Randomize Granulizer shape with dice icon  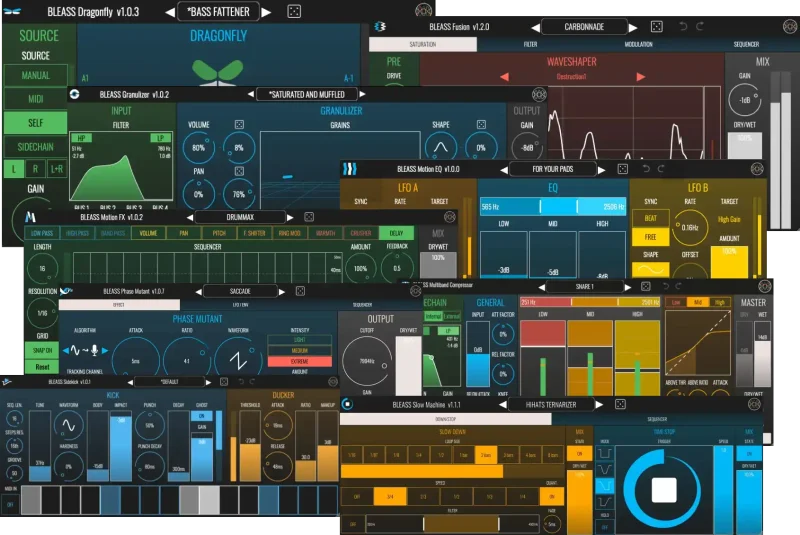481,124
